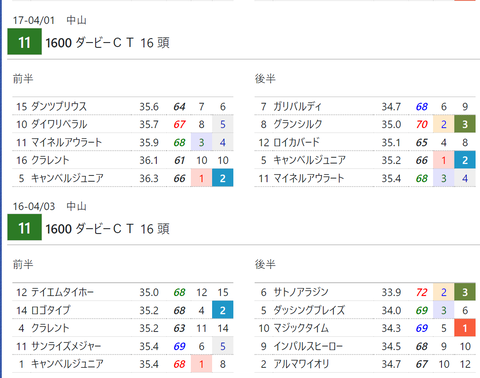
Task: Click rating 67 in アルマワイオリ row
Action: click(422, 365)
